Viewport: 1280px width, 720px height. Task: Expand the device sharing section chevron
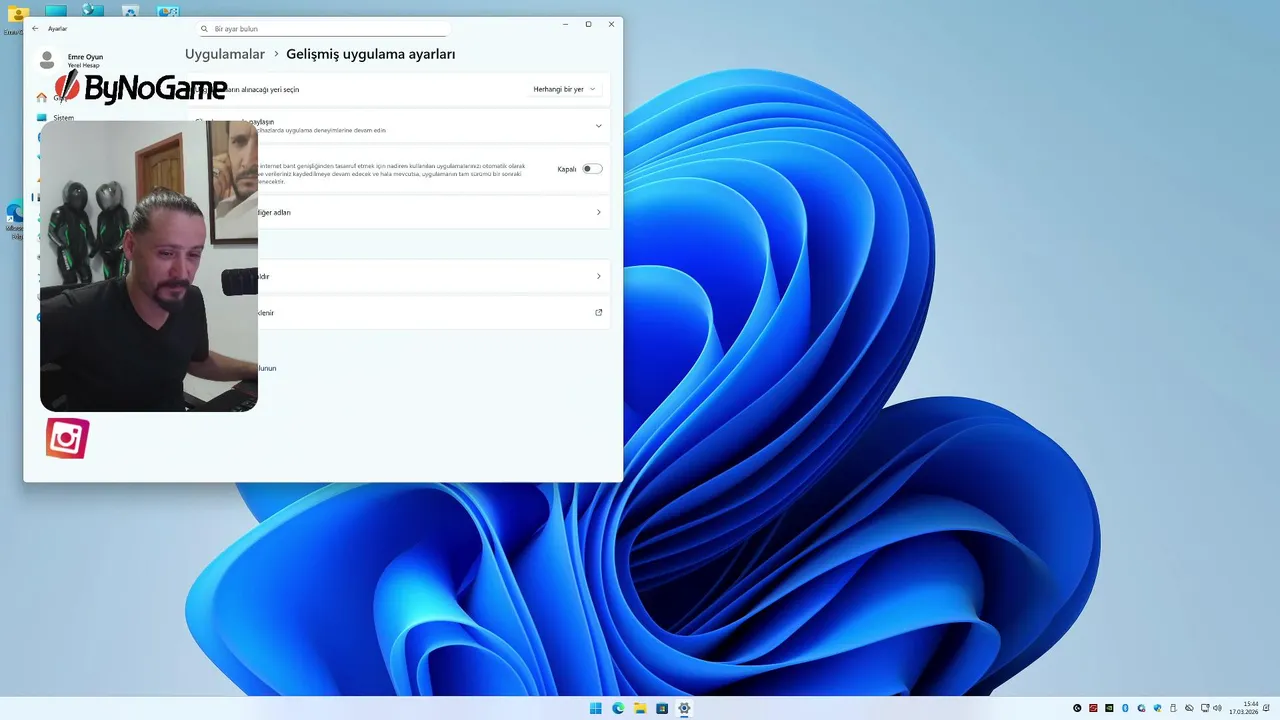click(x=599, y=126)
